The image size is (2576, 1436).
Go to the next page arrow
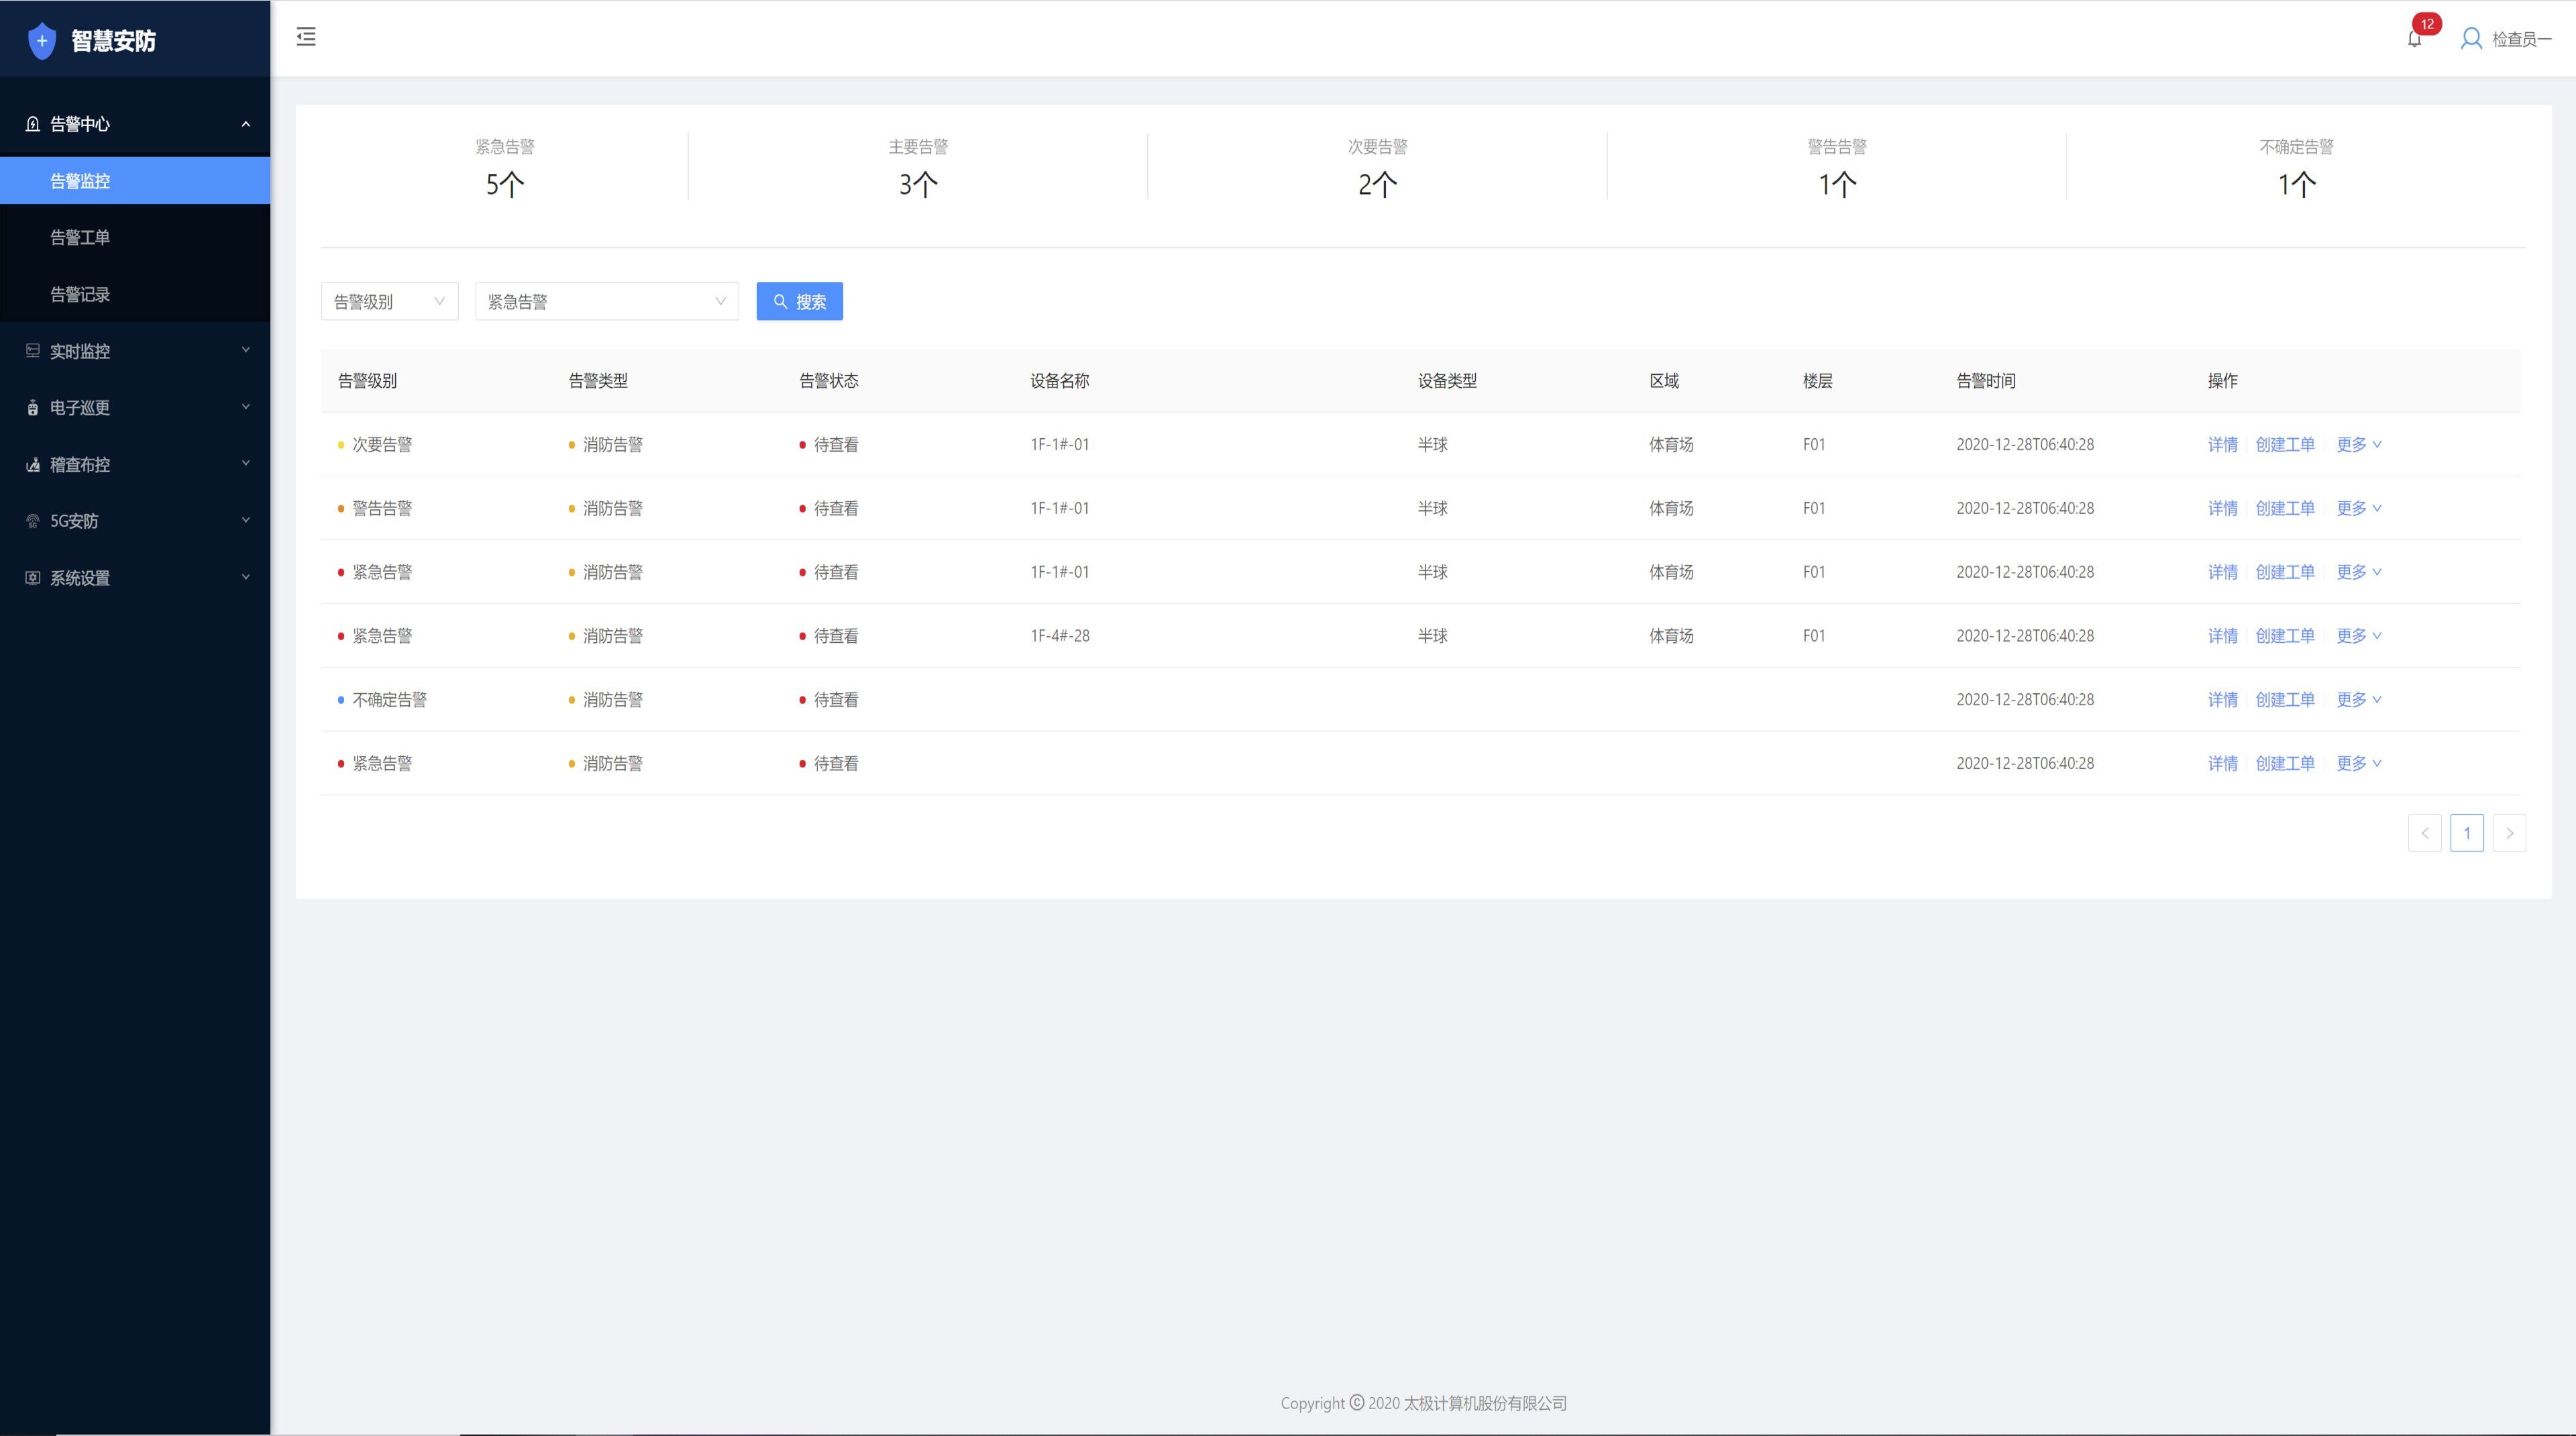point(2509,833)
